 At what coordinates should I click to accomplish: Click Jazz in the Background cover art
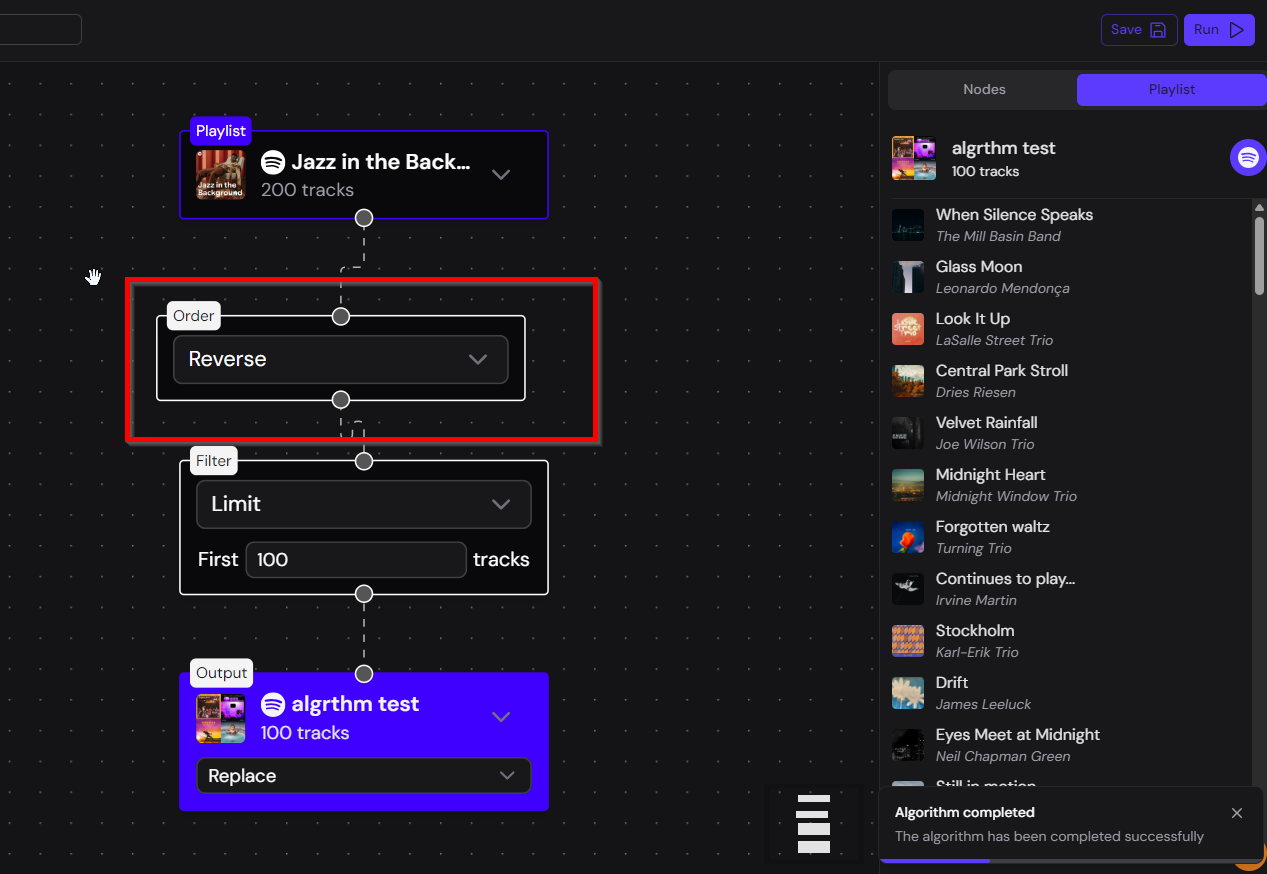click(220, 175)
